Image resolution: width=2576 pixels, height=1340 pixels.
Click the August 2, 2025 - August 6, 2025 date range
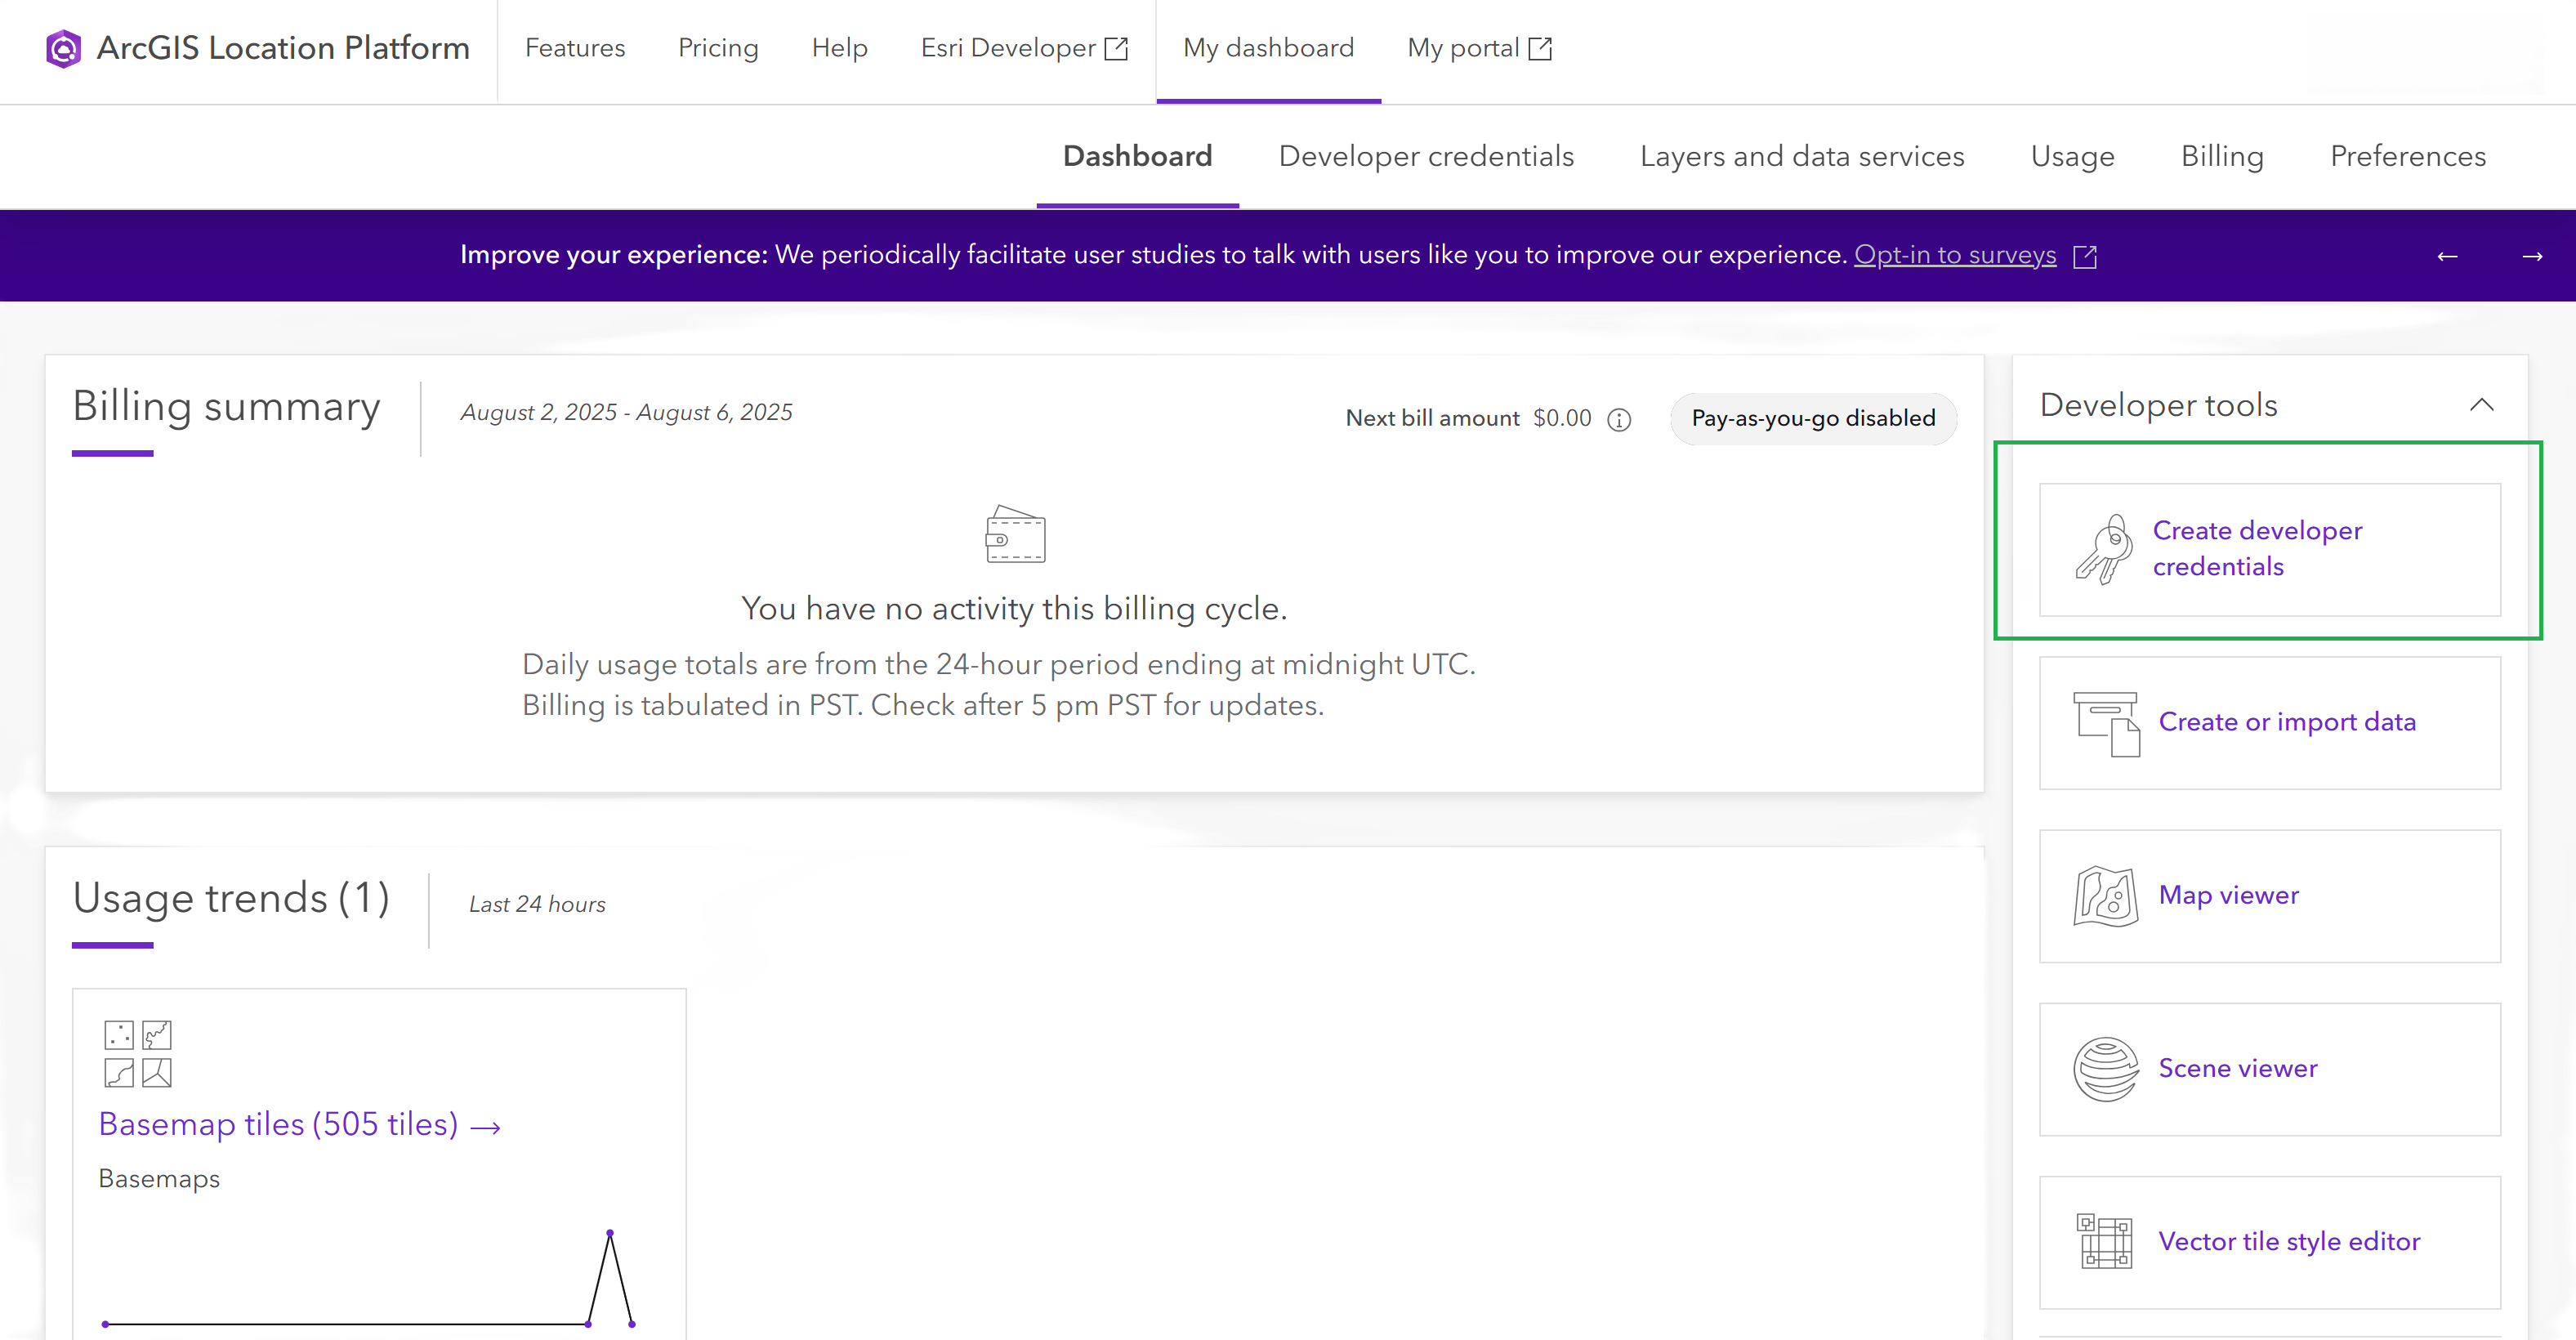(626, 412)
